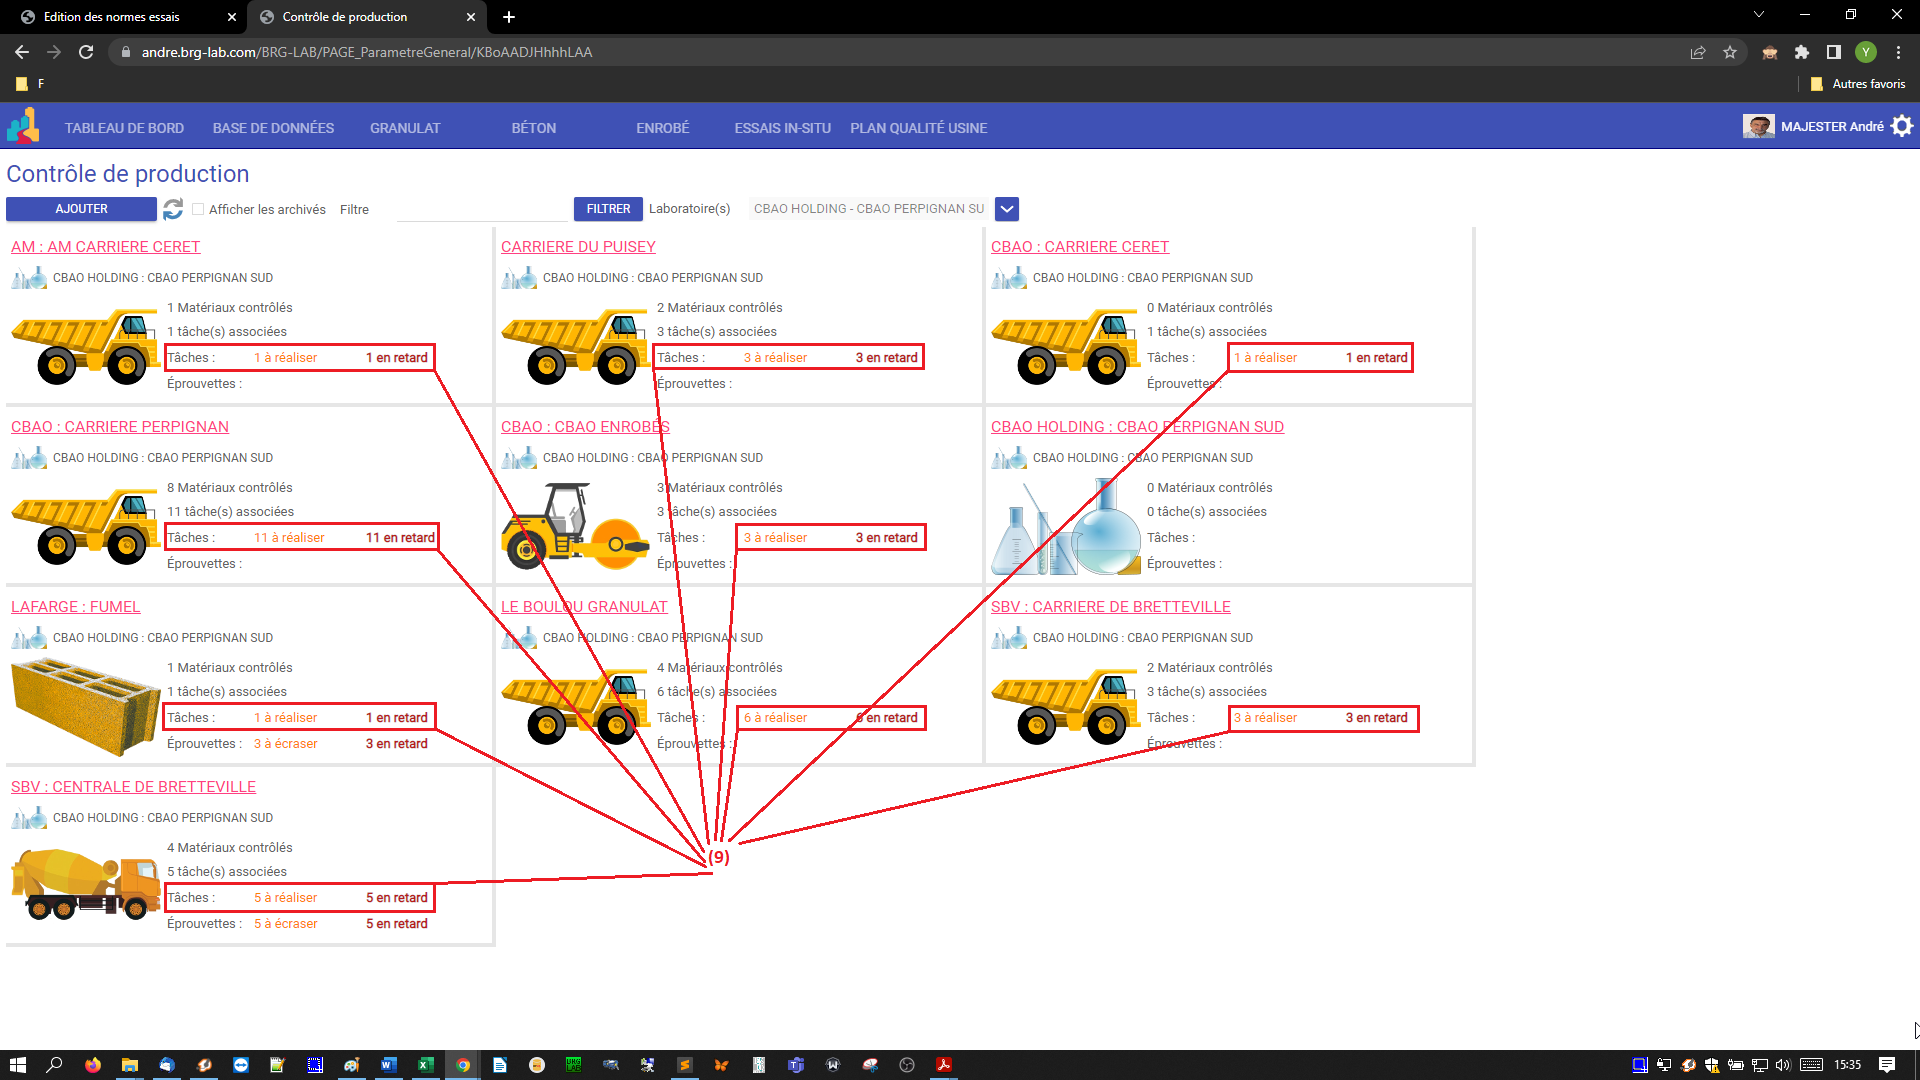Open the Adobe Acrobat taskbar icon
Screen dimensions: 1920x1080
click(943, 1065)
